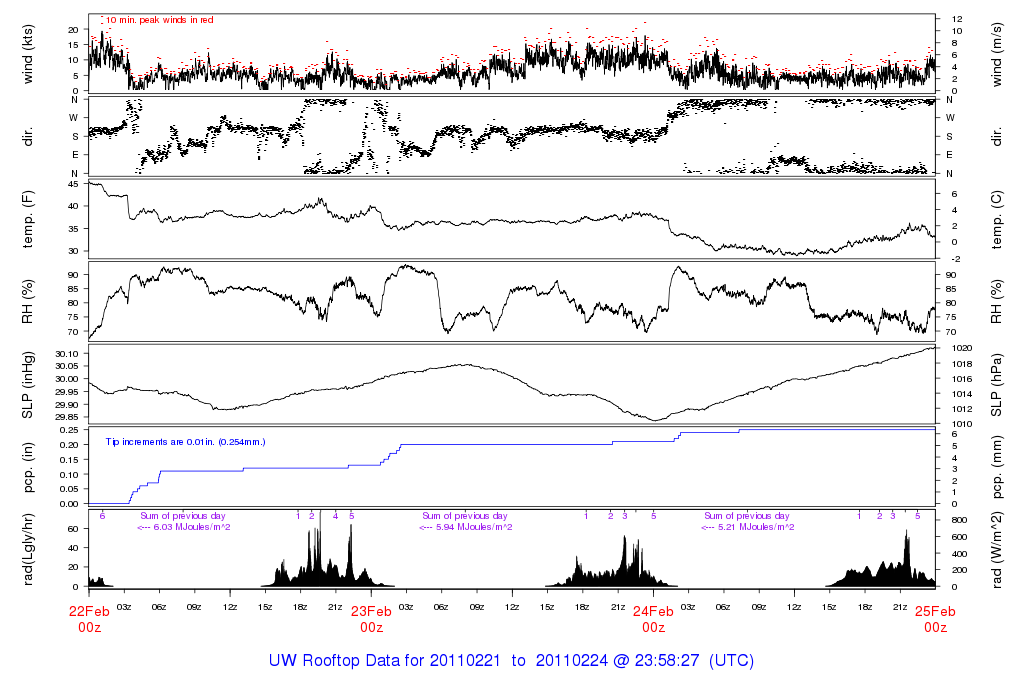The image size is (1024, 700).
Task: Click the '1020' hPa tick value
Action: (x=962, y=349)
